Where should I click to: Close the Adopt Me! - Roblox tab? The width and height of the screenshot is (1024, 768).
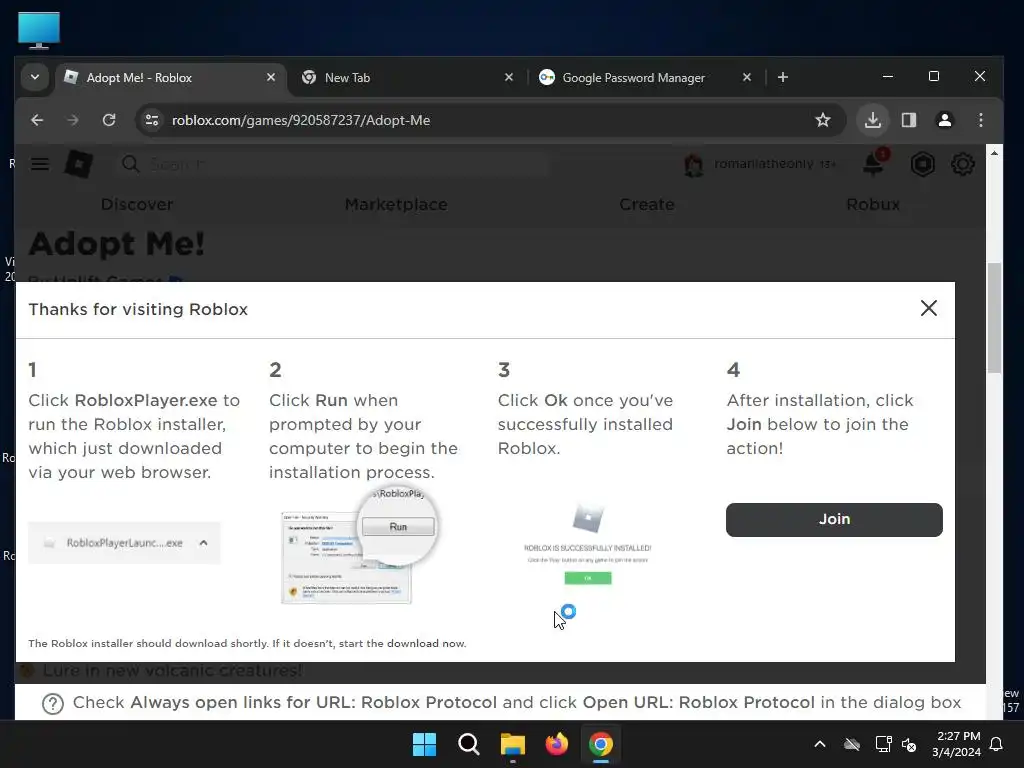pyautogui.click(x=271, y=78)
